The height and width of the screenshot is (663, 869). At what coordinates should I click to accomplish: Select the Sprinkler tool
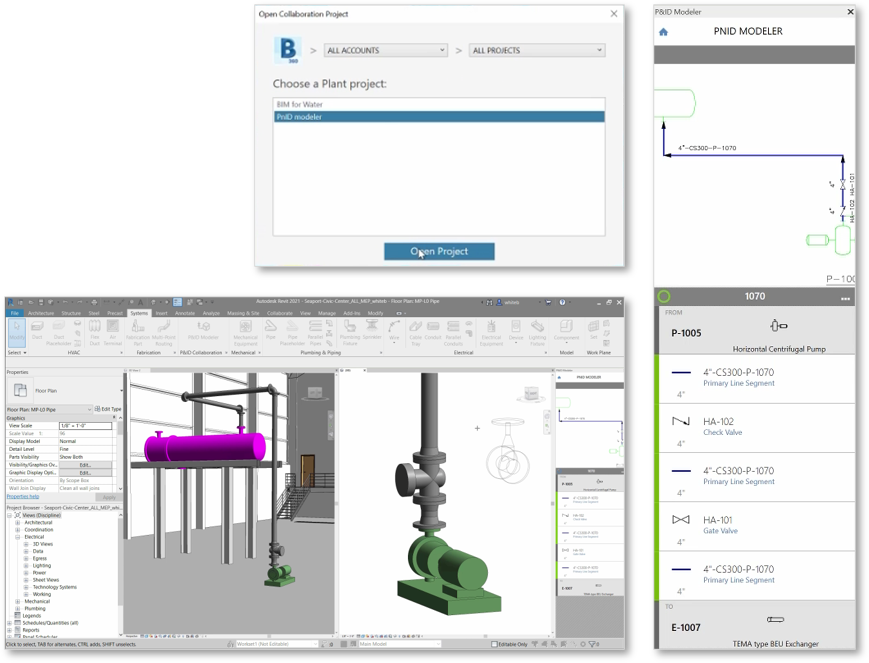(372, 330)
